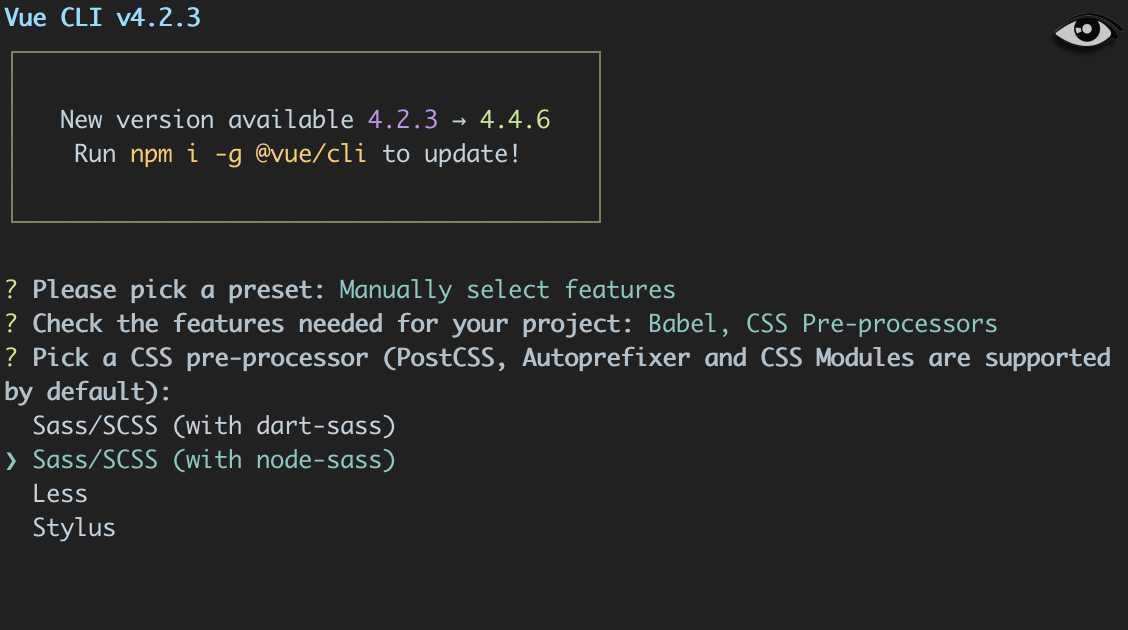Click the selection arrow pointer beside node-sass
1128x630 pixels.
click(x=11, y=460)
